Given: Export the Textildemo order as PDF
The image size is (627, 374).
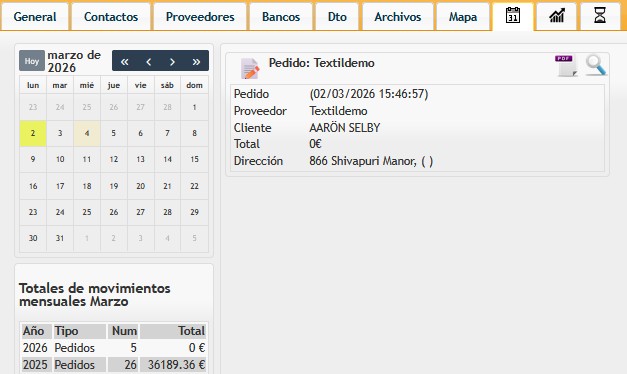Looking at the screenshot, I should tap(566, 66).
